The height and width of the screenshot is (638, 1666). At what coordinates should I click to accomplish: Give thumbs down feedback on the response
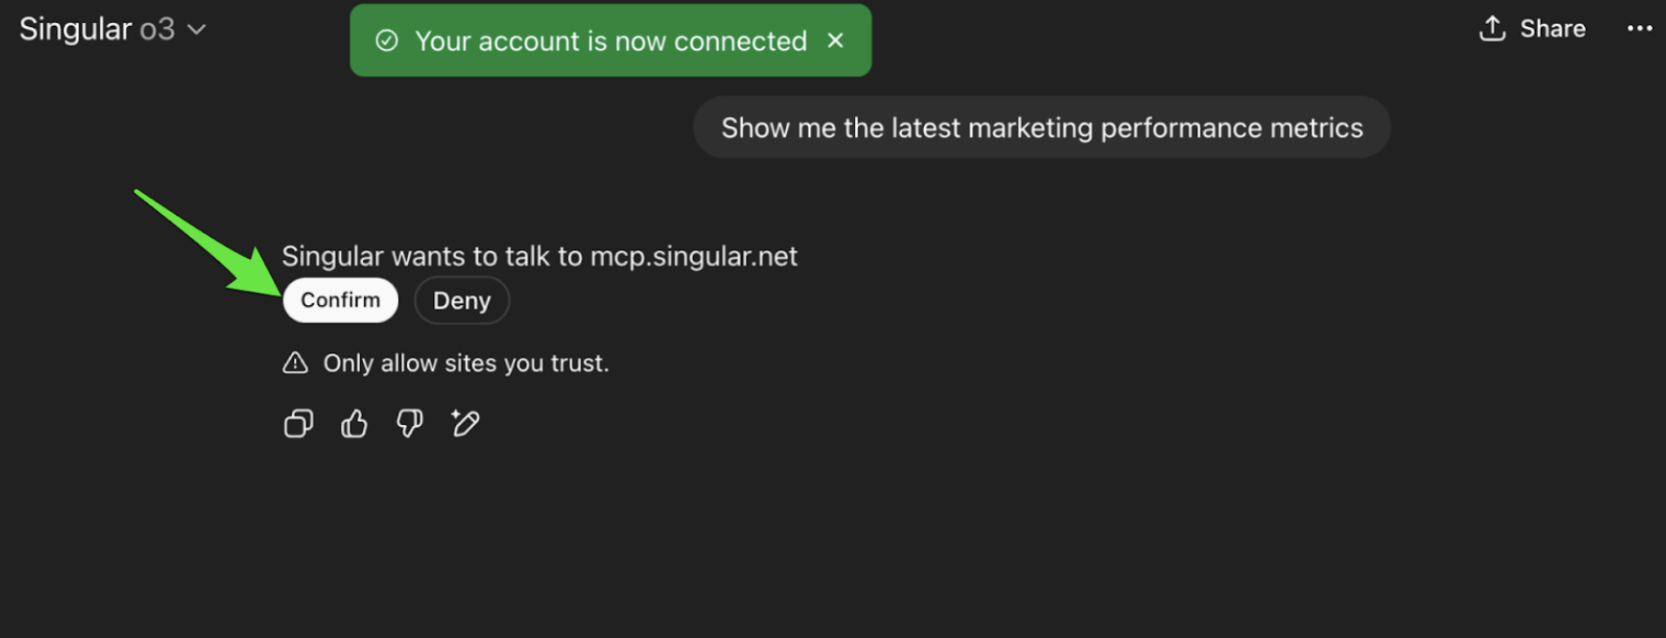(409, 423)
